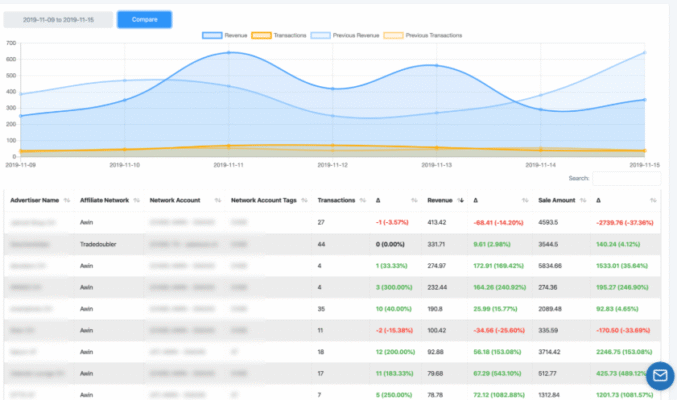The image size is (677, 400).
Task: Sort by Network Account Tags icon
Action: (303, 200)
